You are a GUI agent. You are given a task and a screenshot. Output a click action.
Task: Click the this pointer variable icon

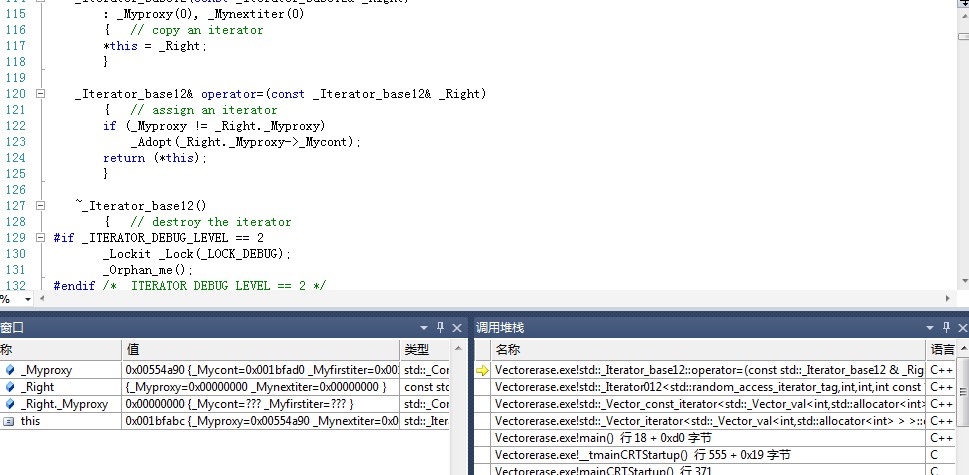click(x=9, y=421)
